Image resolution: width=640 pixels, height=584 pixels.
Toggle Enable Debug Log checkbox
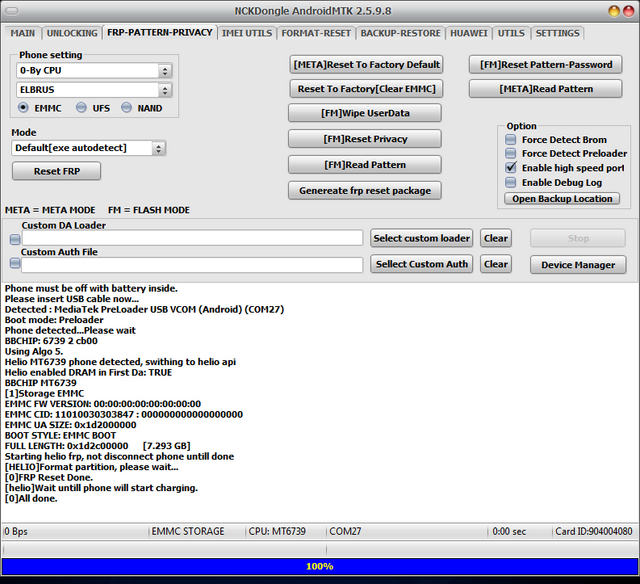point(511,182)
